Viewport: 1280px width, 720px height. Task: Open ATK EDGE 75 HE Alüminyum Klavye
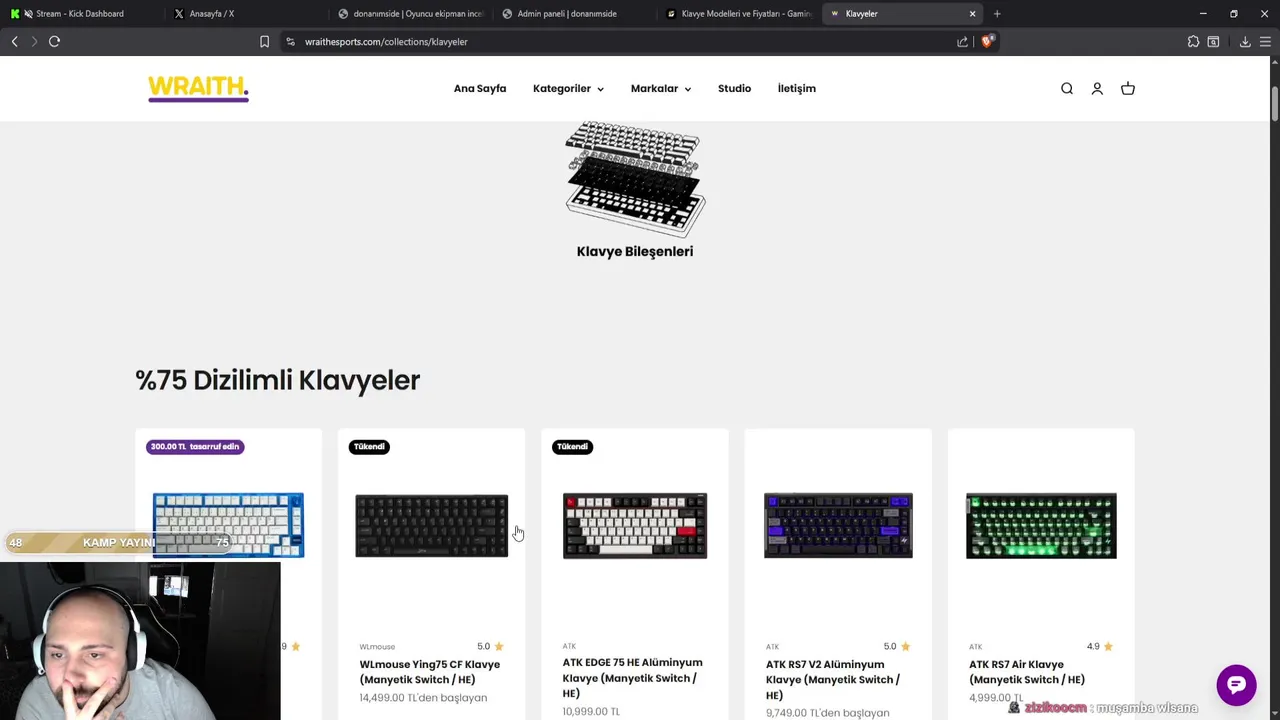(633, 678)
